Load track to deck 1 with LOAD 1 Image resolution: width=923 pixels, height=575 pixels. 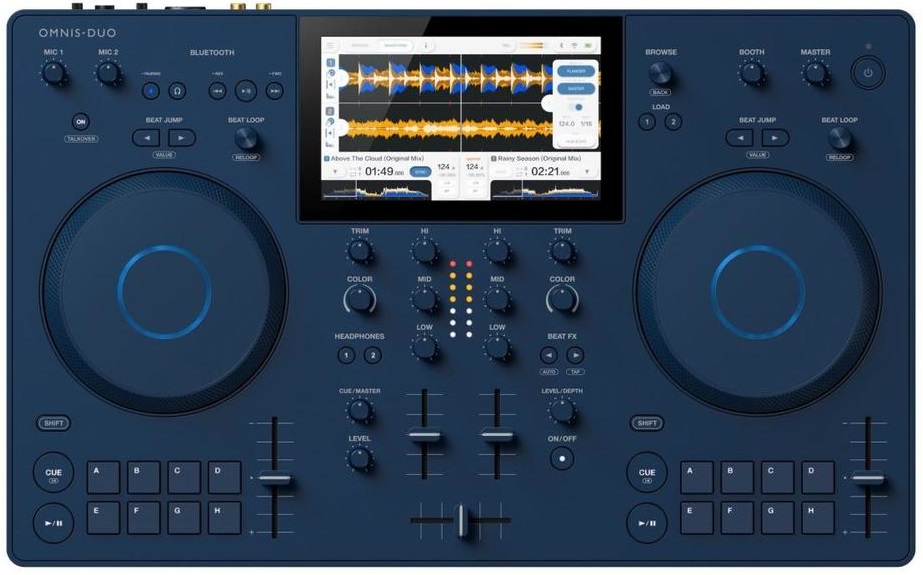coord(647,122)
